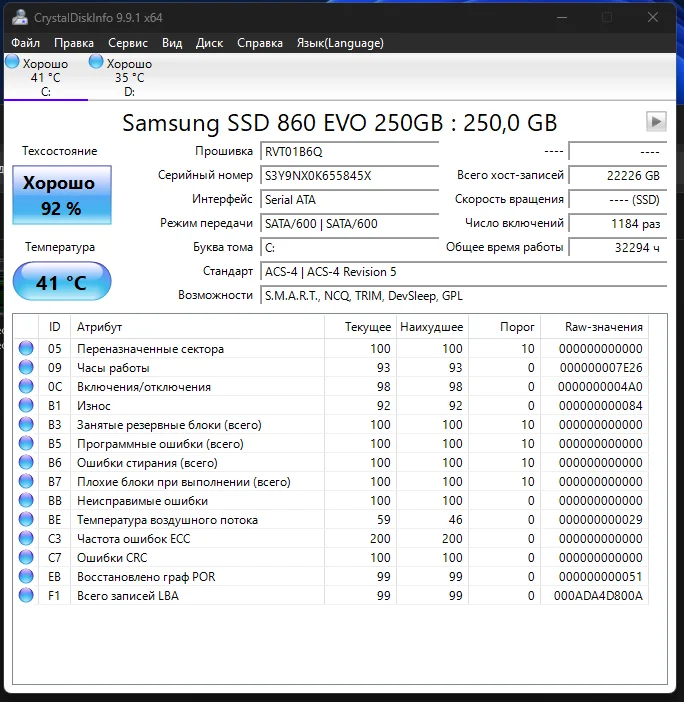Click the status orb for attribute B1 Износ
The height and width of the screenshot is (702, 684).
pos(26,405)
